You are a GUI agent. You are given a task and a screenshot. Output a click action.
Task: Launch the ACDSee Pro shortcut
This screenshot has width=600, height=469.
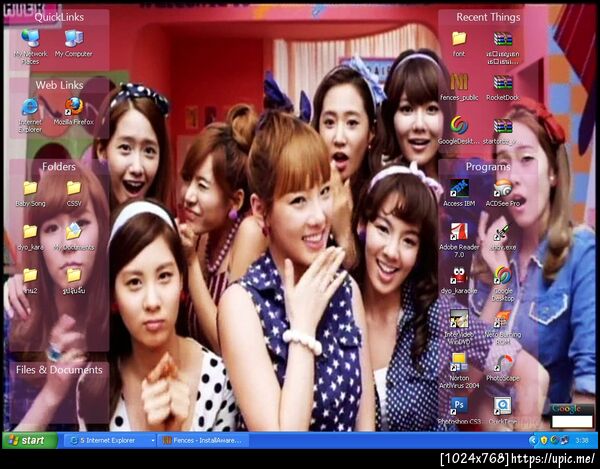[x=502, y=193]
